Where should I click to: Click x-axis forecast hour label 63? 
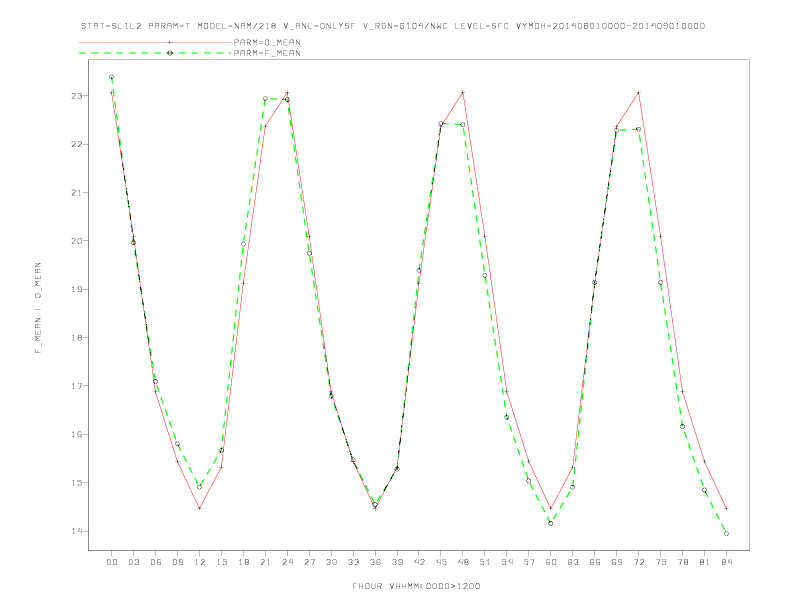pos(573,562)
